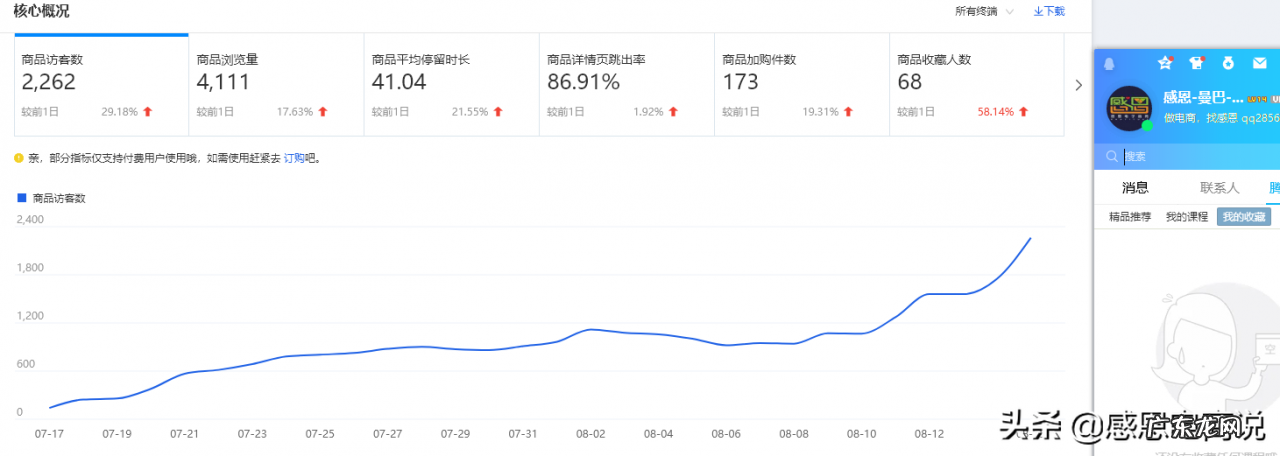Select the 商品访客数 metric card
This screenshot has width=1280, height=456.
(101, 84)
